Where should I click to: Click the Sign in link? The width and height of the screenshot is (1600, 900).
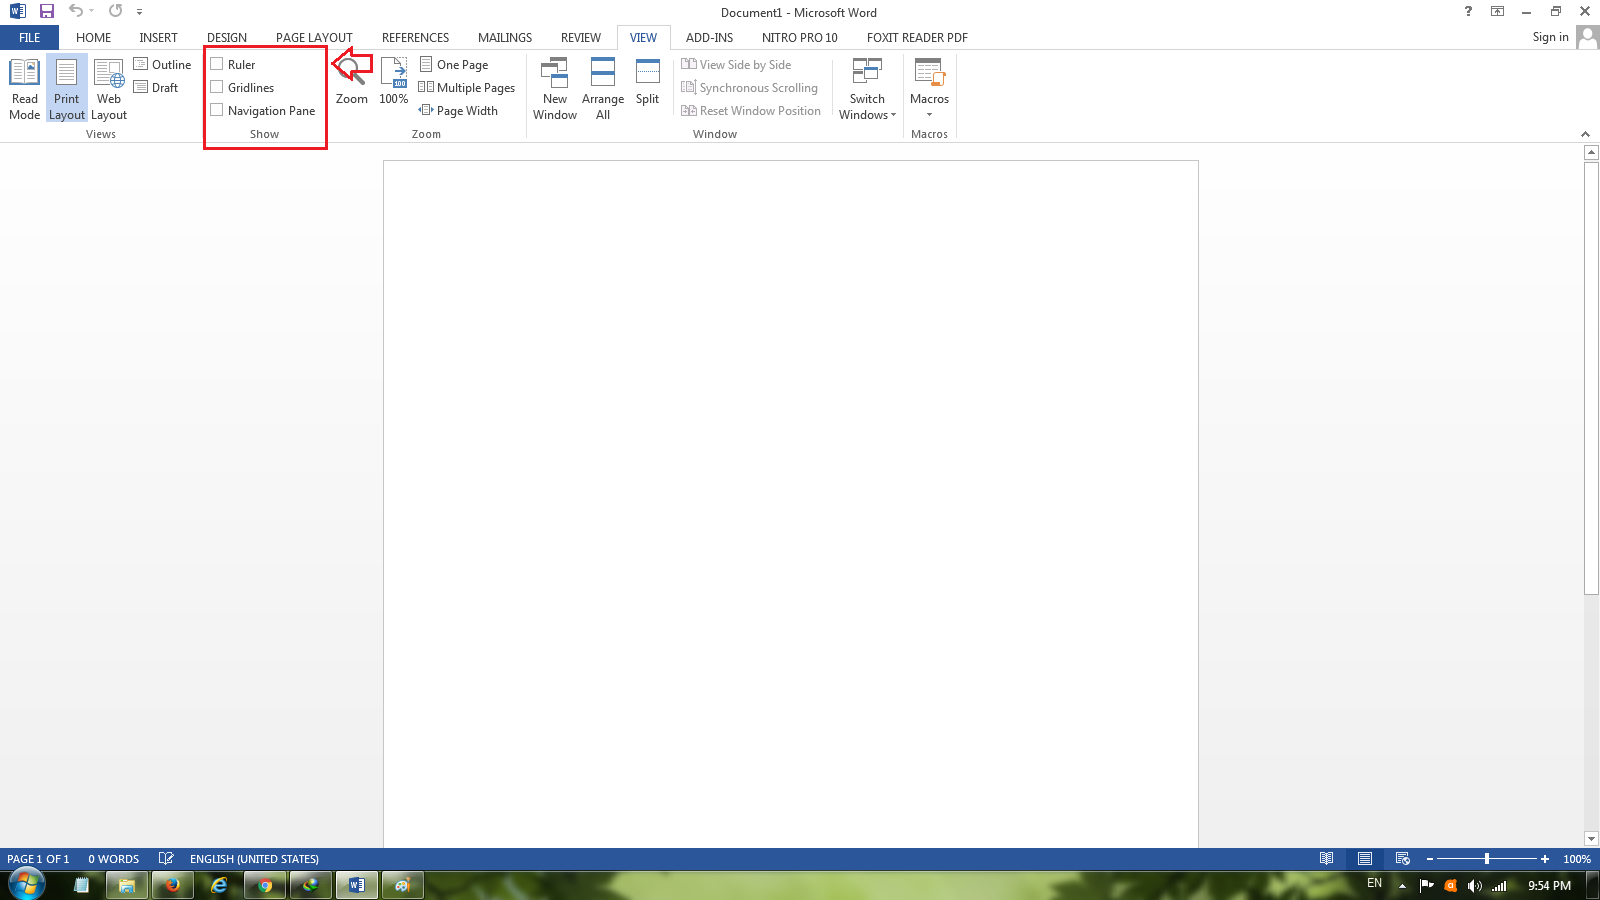coord(1549,37)
